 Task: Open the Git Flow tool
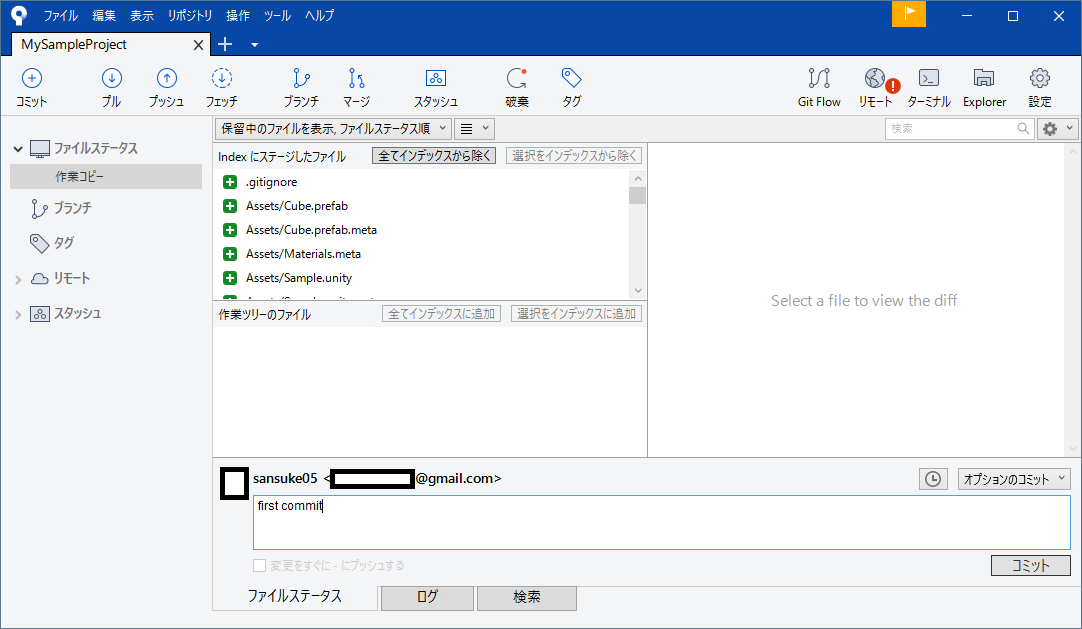(819, 86)
